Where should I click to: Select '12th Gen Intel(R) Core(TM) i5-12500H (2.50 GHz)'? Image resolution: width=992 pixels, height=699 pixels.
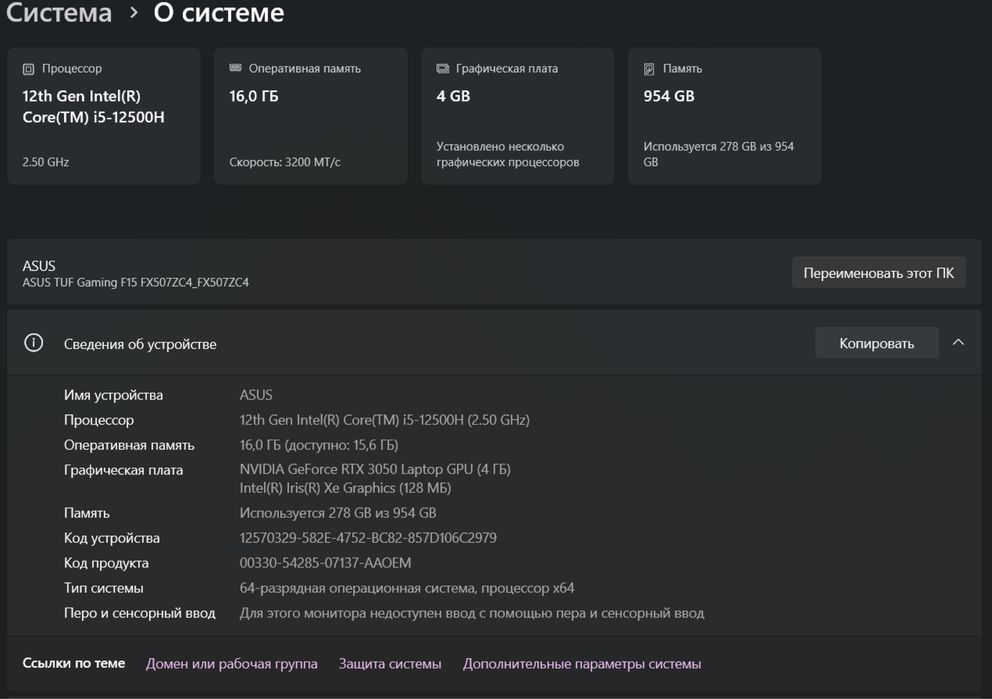point(385,419)
